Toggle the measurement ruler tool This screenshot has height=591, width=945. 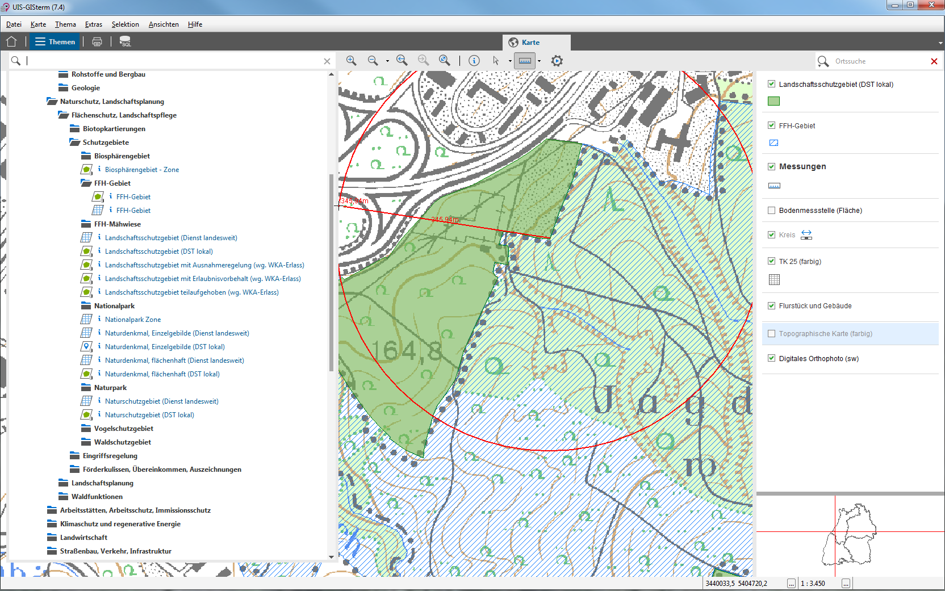pyautogui.click(x=525, y=60)
